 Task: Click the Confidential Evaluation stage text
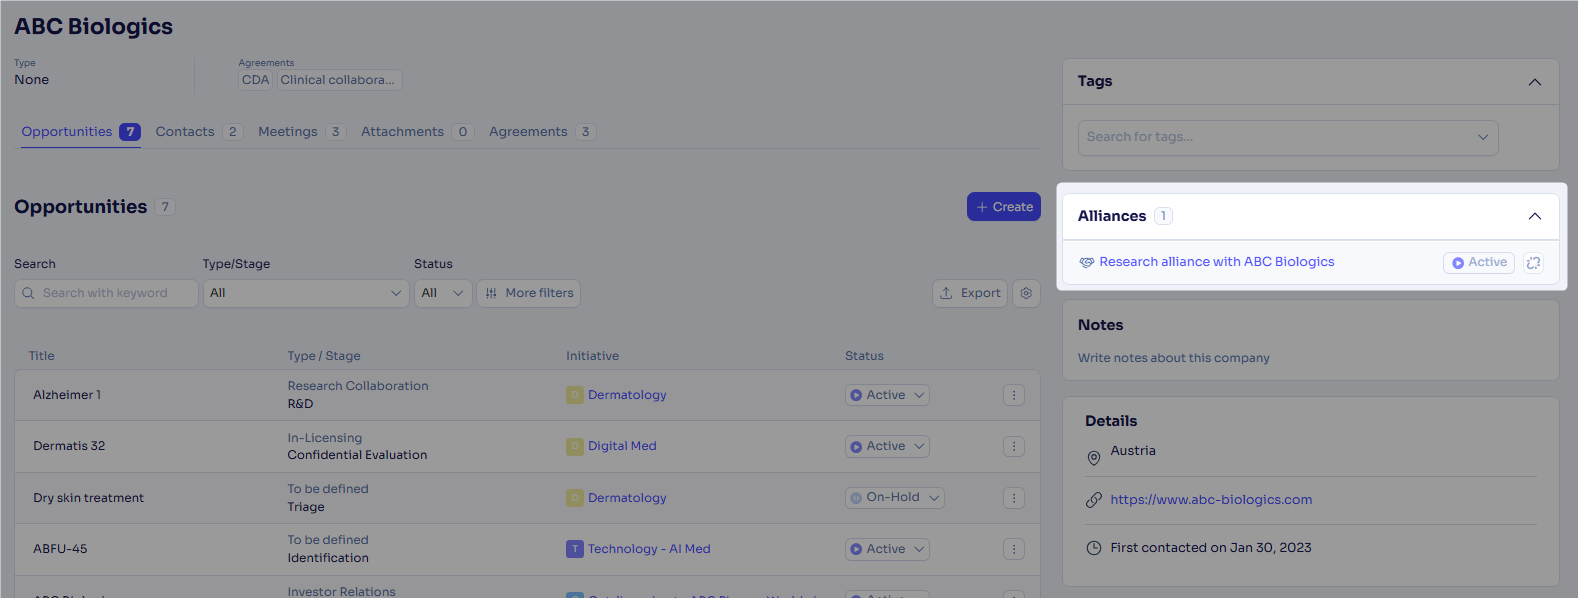[357, 455]
